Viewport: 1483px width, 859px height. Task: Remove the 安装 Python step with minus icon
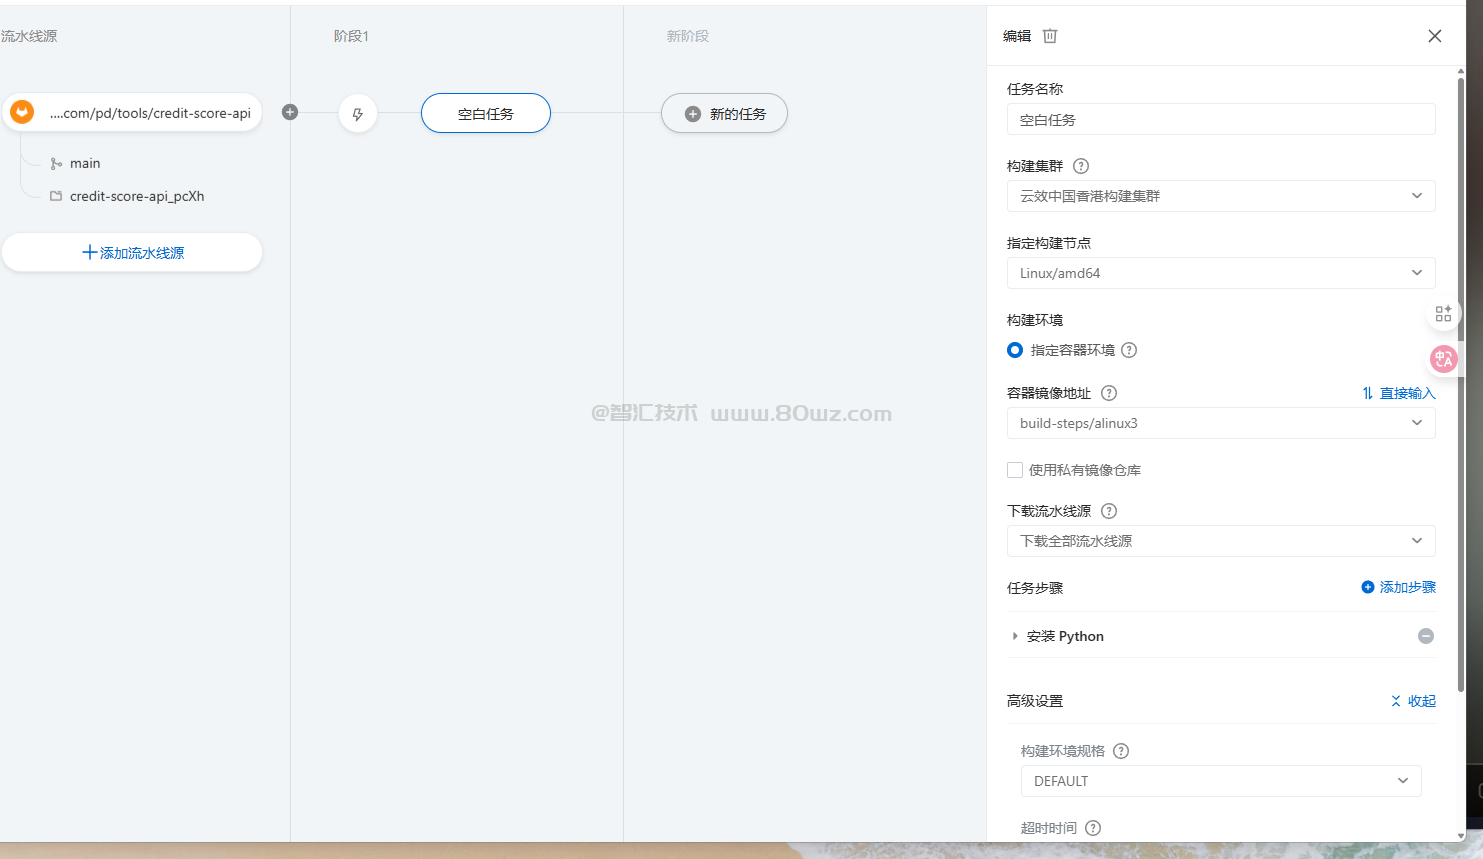coord(1426,636)
